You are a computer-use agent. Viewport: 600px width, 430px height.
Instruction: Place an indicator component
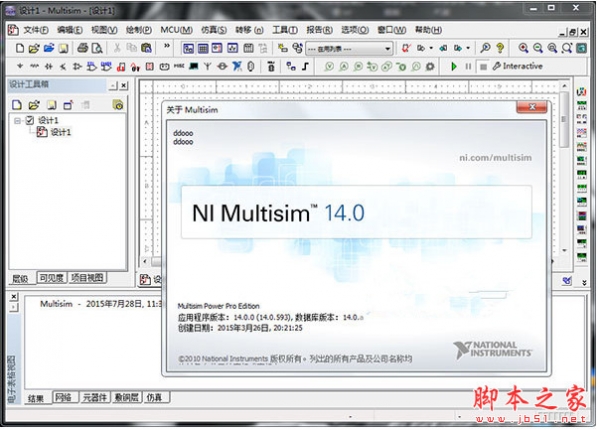coord(150,66)
